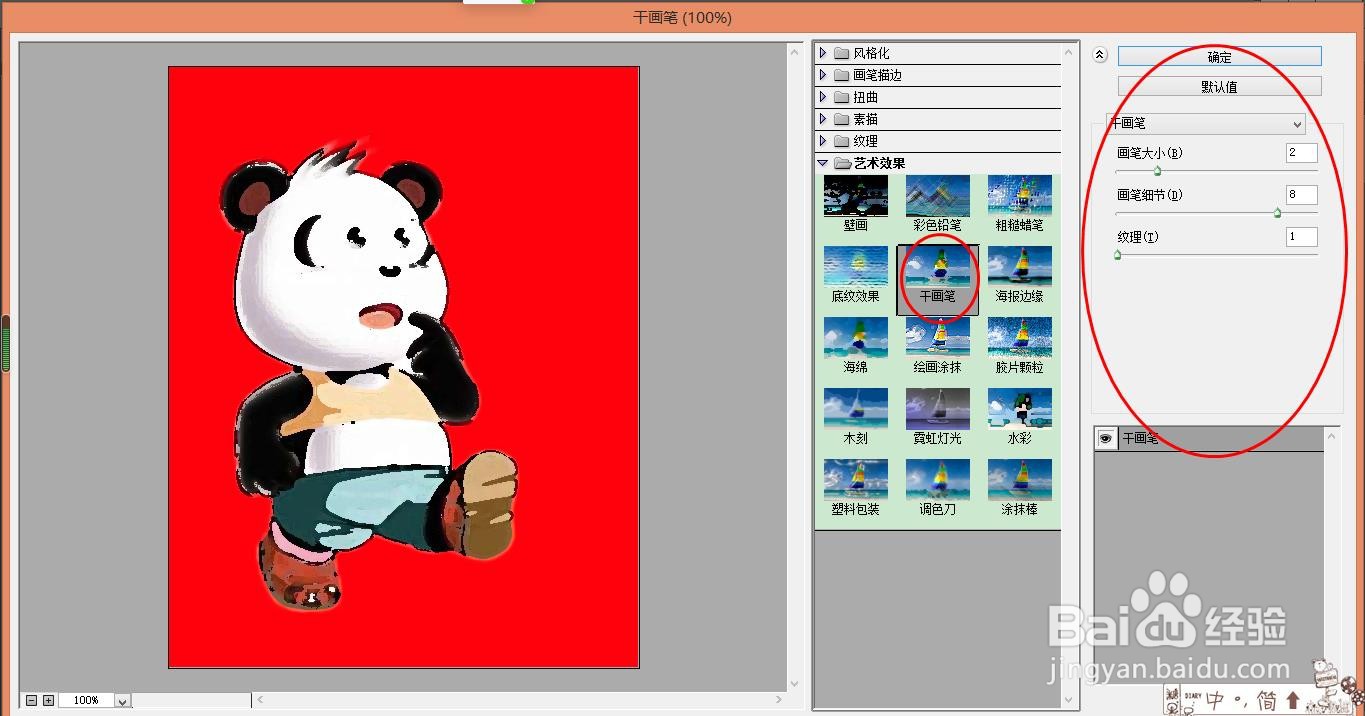Viewport: 1365px width, 716px height.
Task: Adjust the 画笔大小 slider handle
Action: point(1157,171)
